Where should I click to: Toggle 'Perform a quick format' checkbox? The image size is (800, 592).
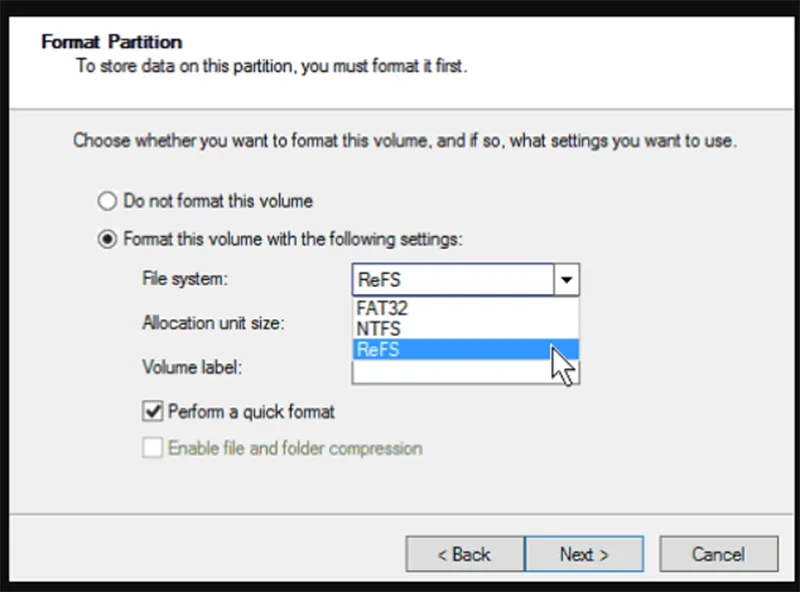point(153,411)
